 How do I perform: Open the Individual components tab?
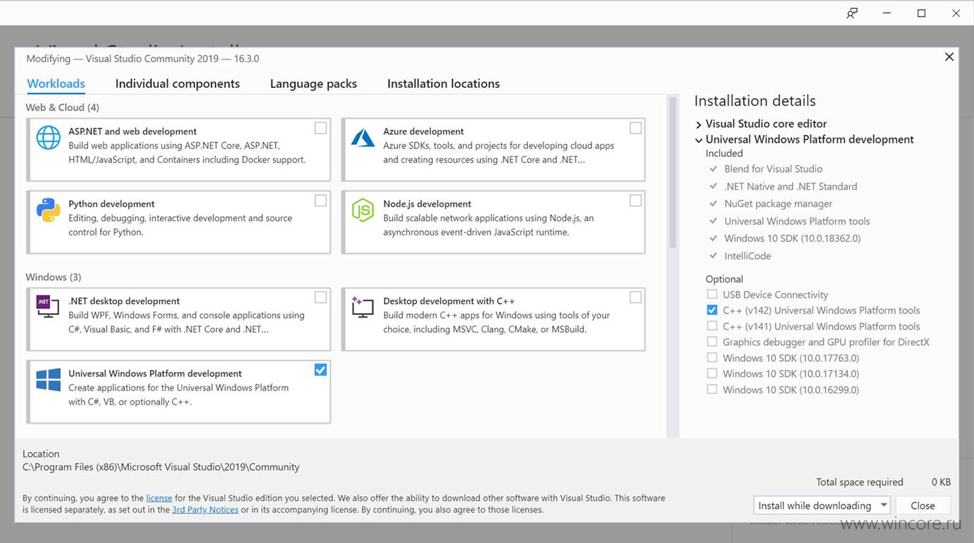point(177,83)
